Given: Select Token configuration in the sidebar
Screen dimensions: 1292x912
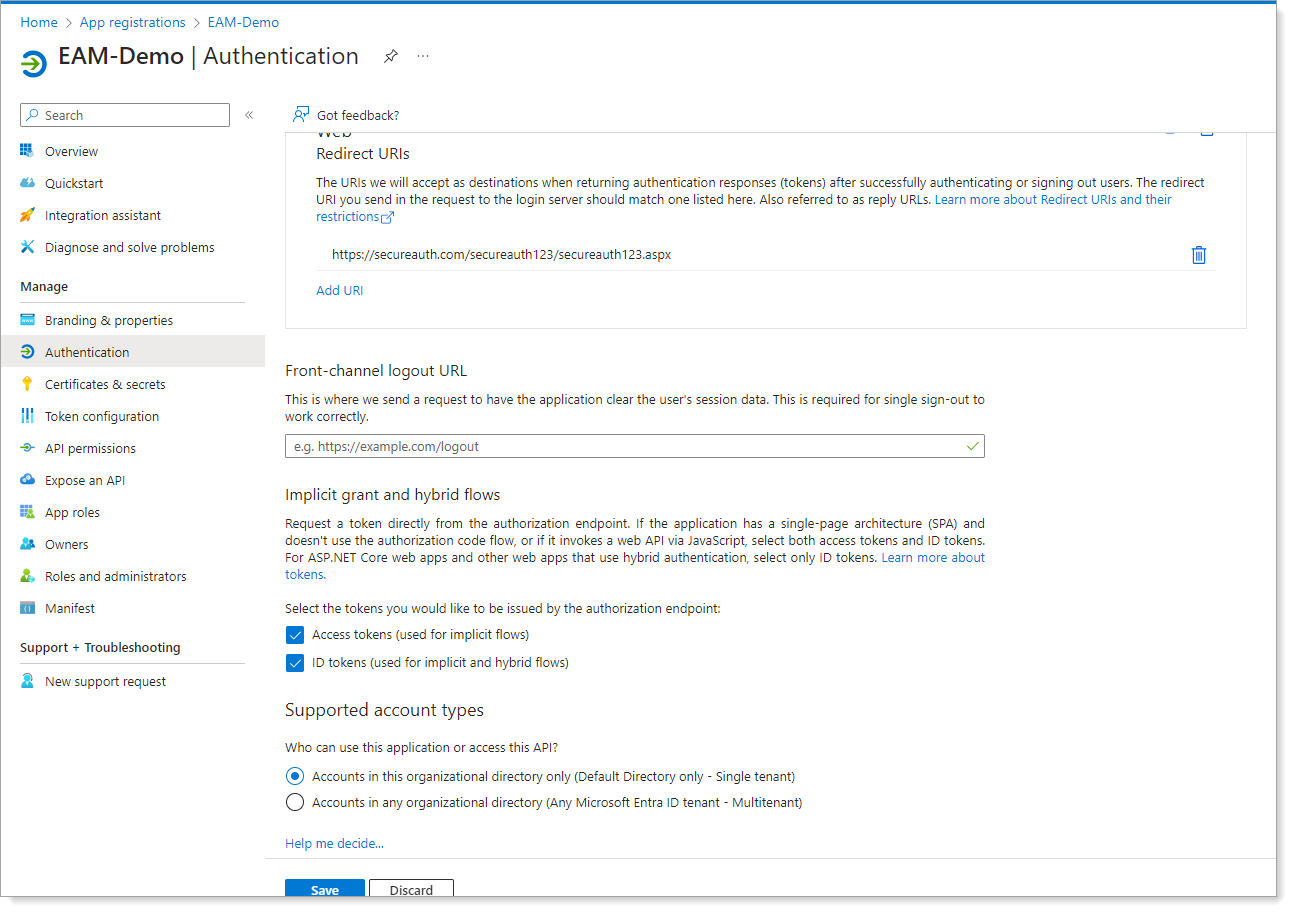Looking at the screenshot, I should pos(102,415).
